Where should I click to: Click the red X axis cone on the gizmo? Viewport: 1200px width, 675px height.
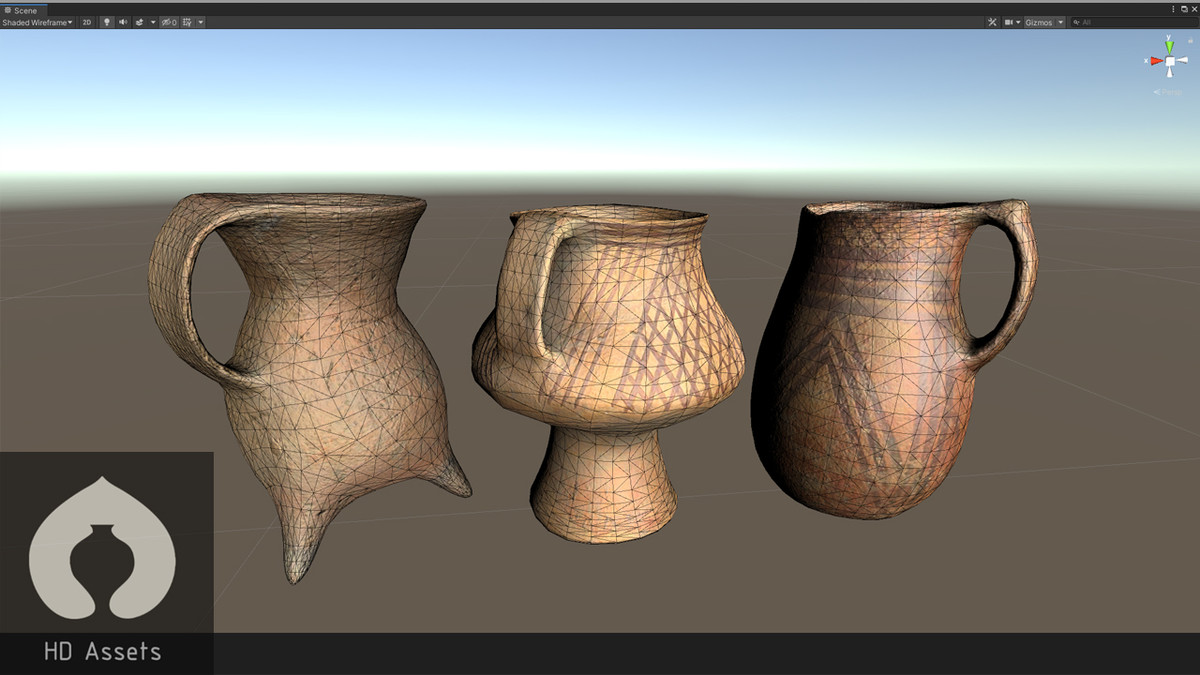click(1157, 60)
